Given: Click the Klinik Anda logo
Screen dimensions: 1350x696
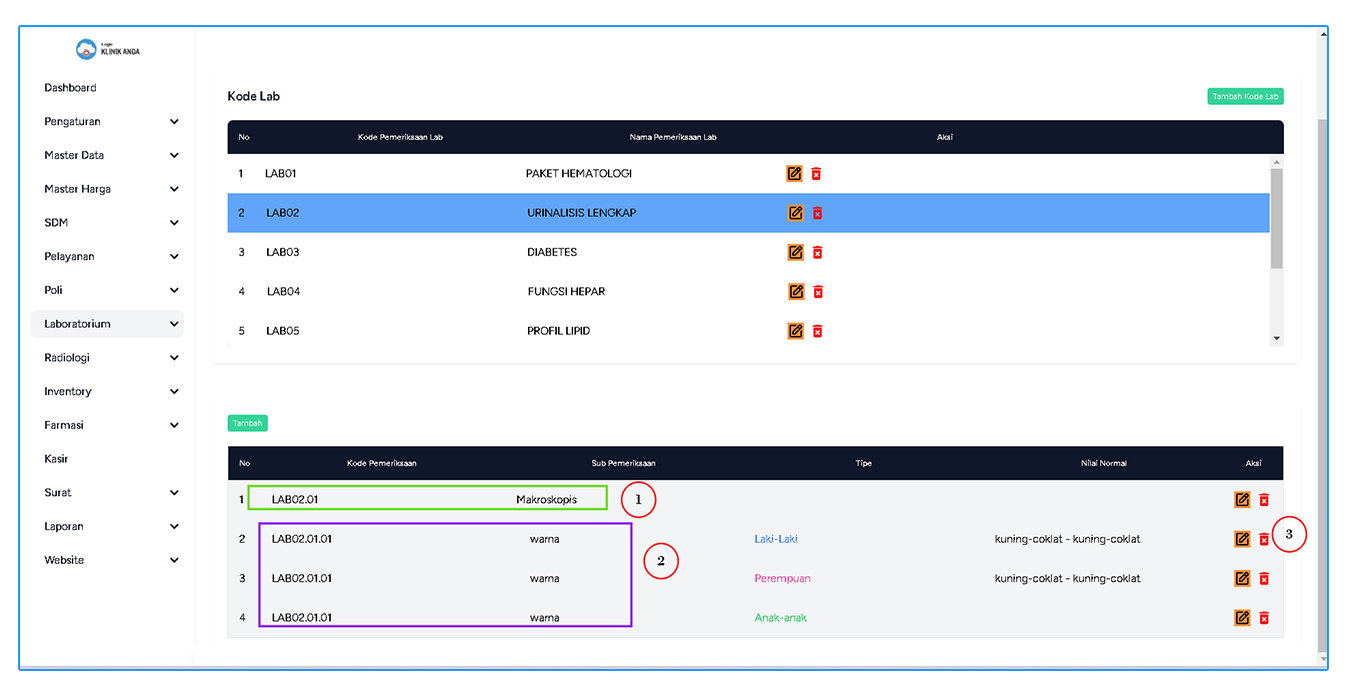Looking at the screenshot, I should 108,49.
